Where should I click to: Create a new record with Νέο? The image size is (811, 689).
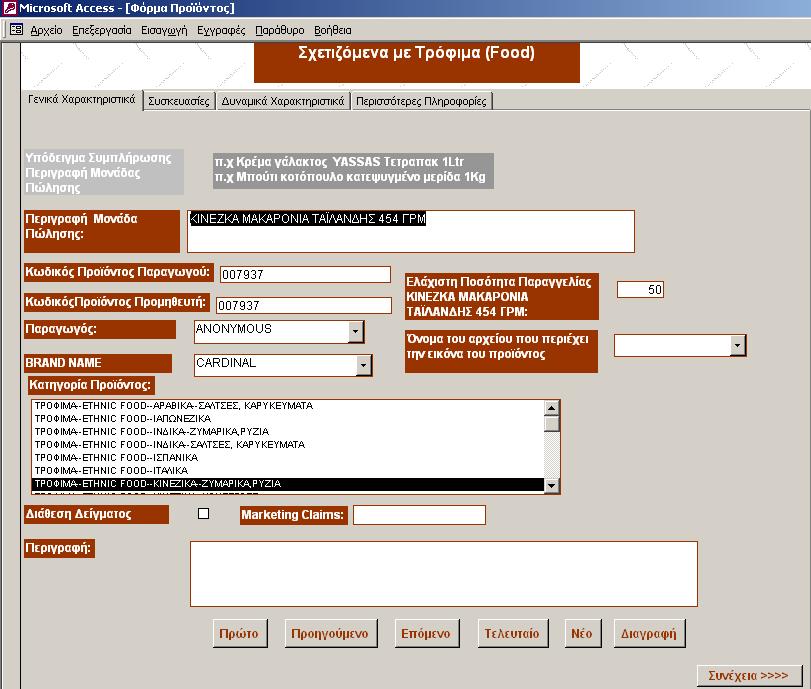(583, 633)
